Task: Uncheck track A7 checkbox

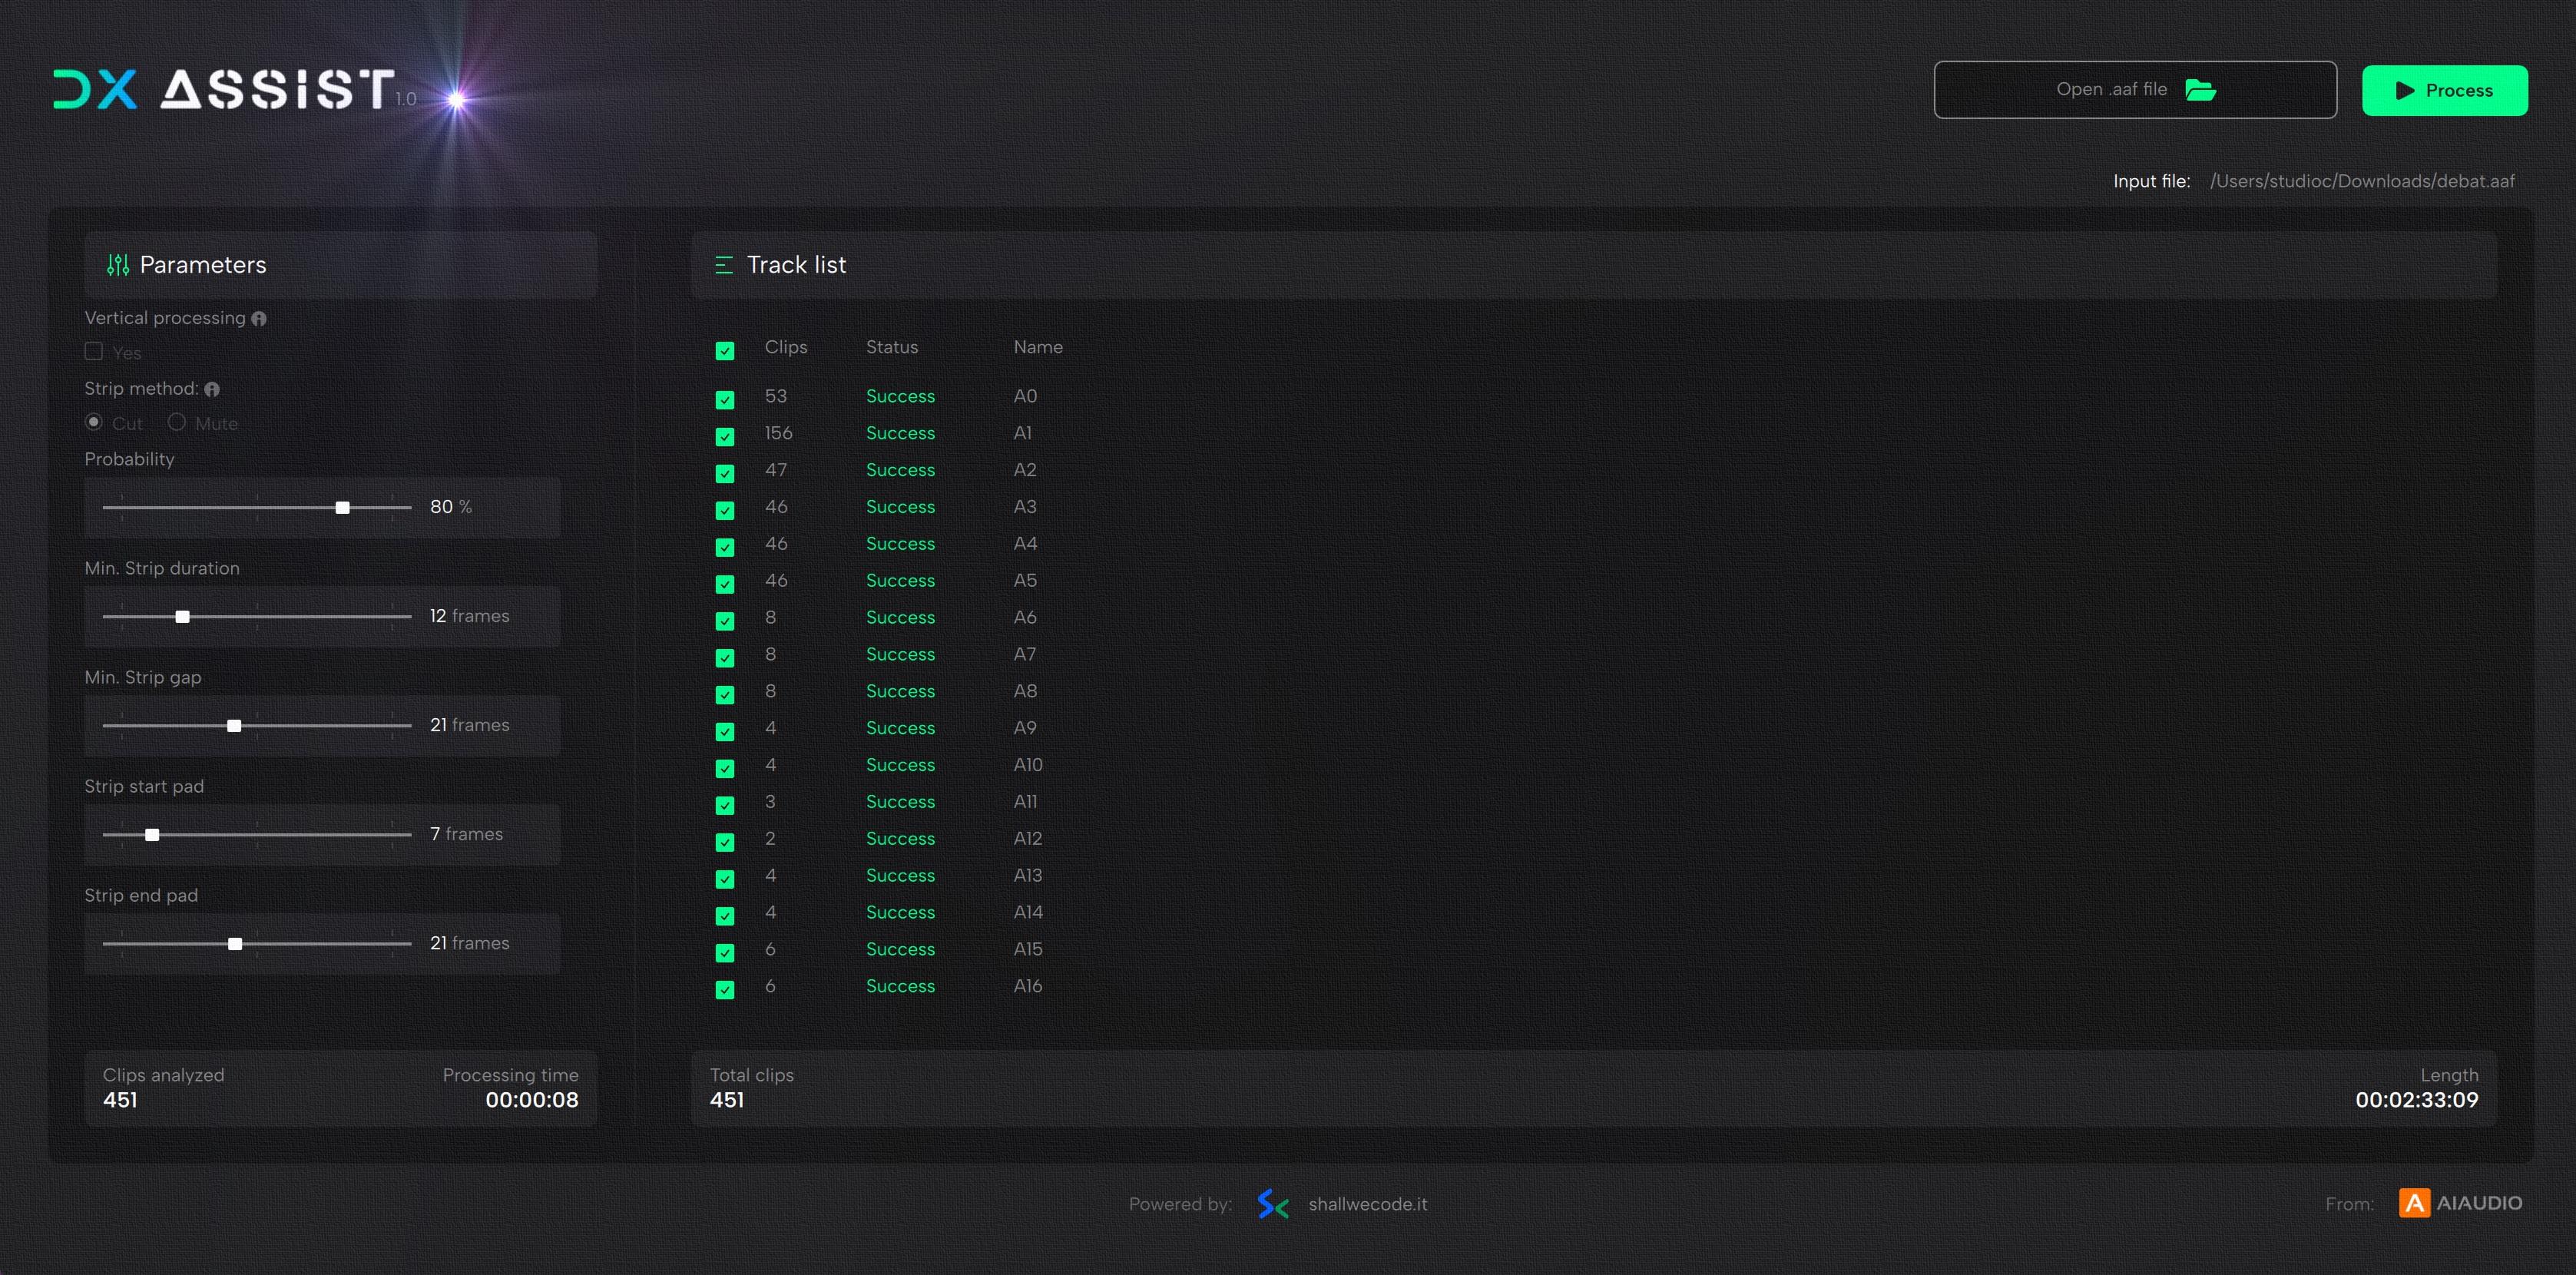Action: (725, 657)
